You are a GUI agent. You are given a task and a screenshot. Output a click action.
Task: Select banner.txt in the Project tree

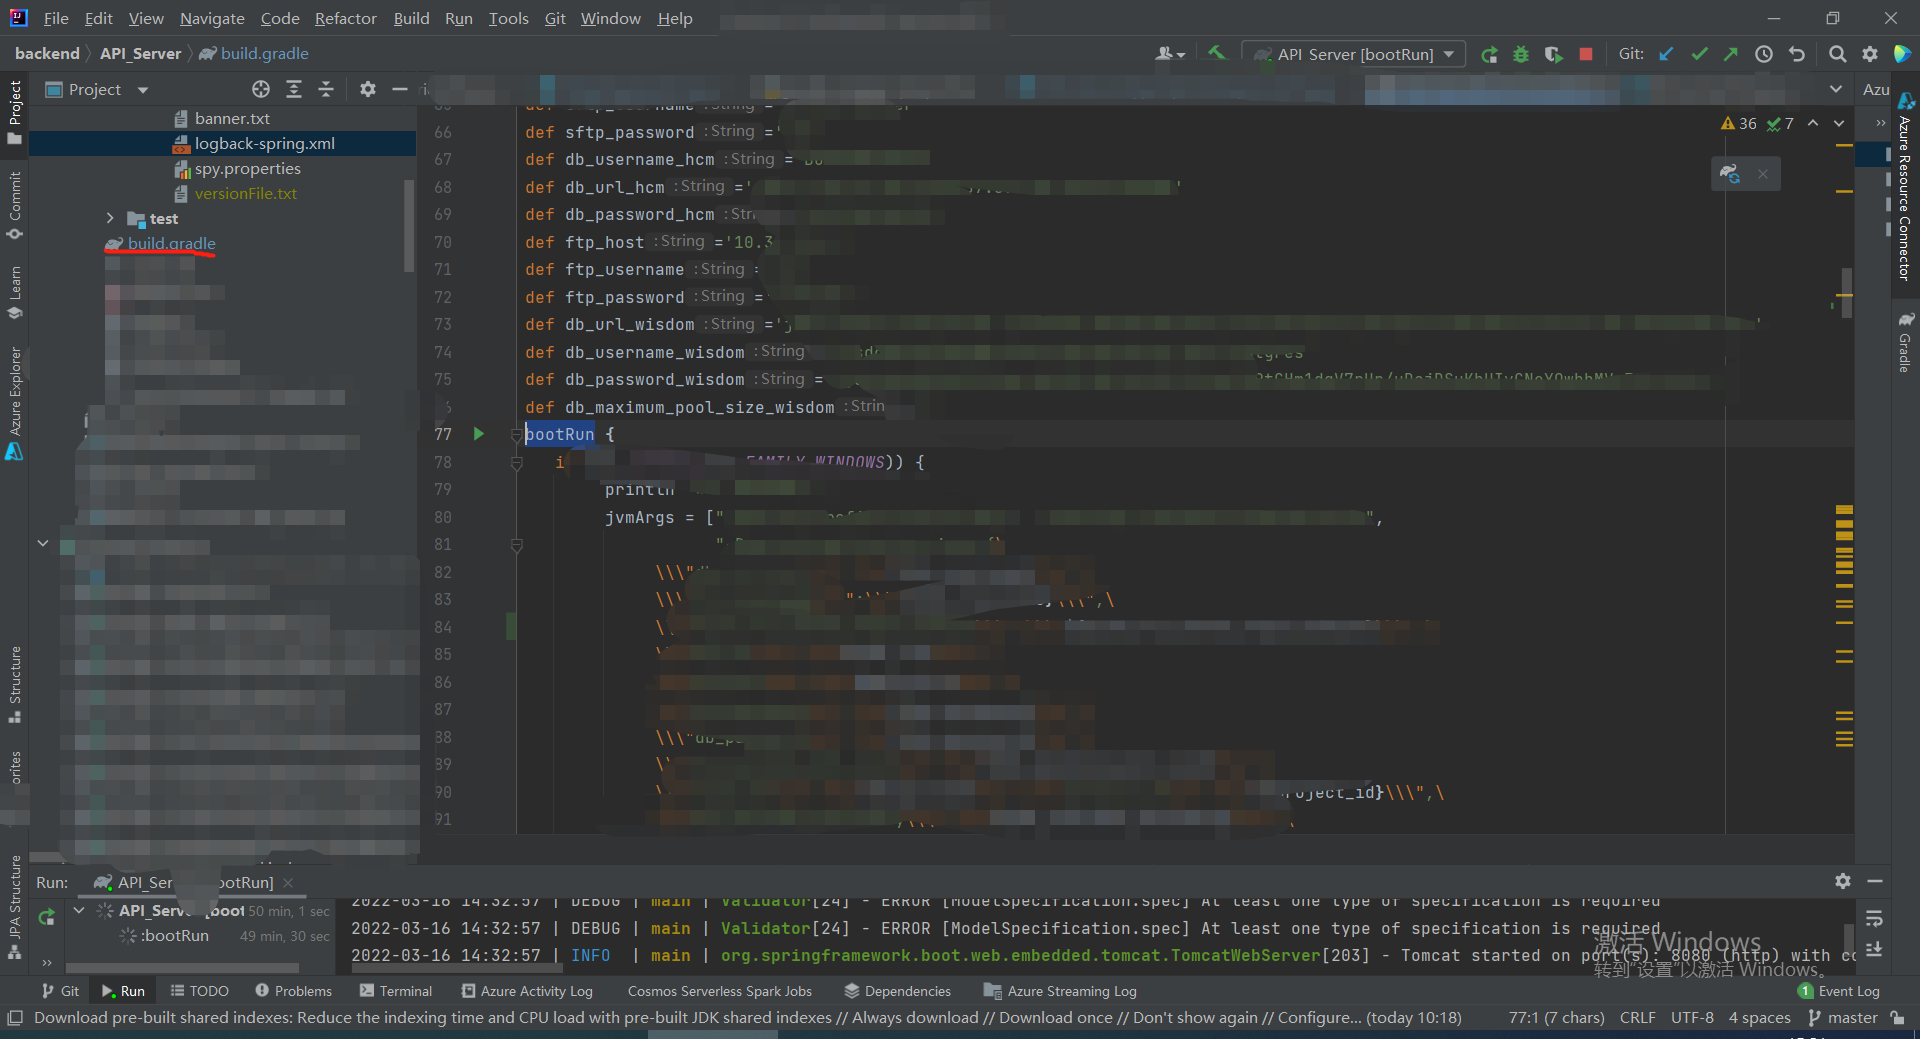point(232,118)
